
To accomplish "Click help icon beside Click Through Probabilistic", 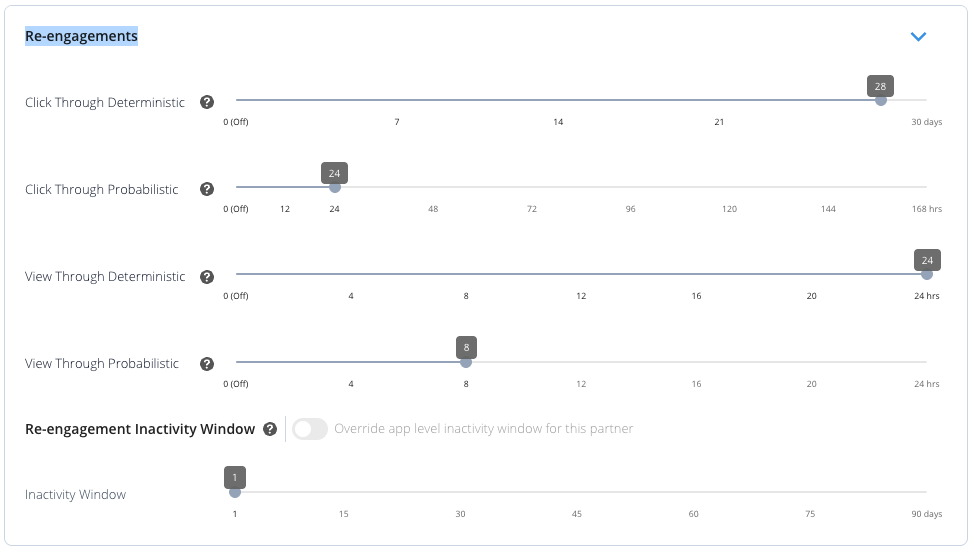I will point(207,189).
